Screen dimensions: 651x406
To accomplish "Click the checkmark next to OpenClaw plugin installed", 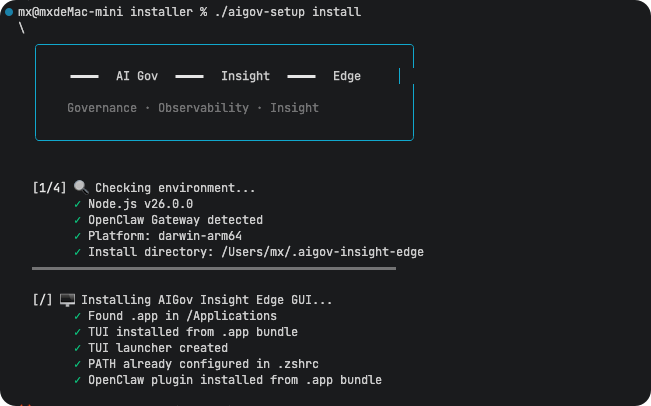I will pyautogui.click(x=78, y=380).
